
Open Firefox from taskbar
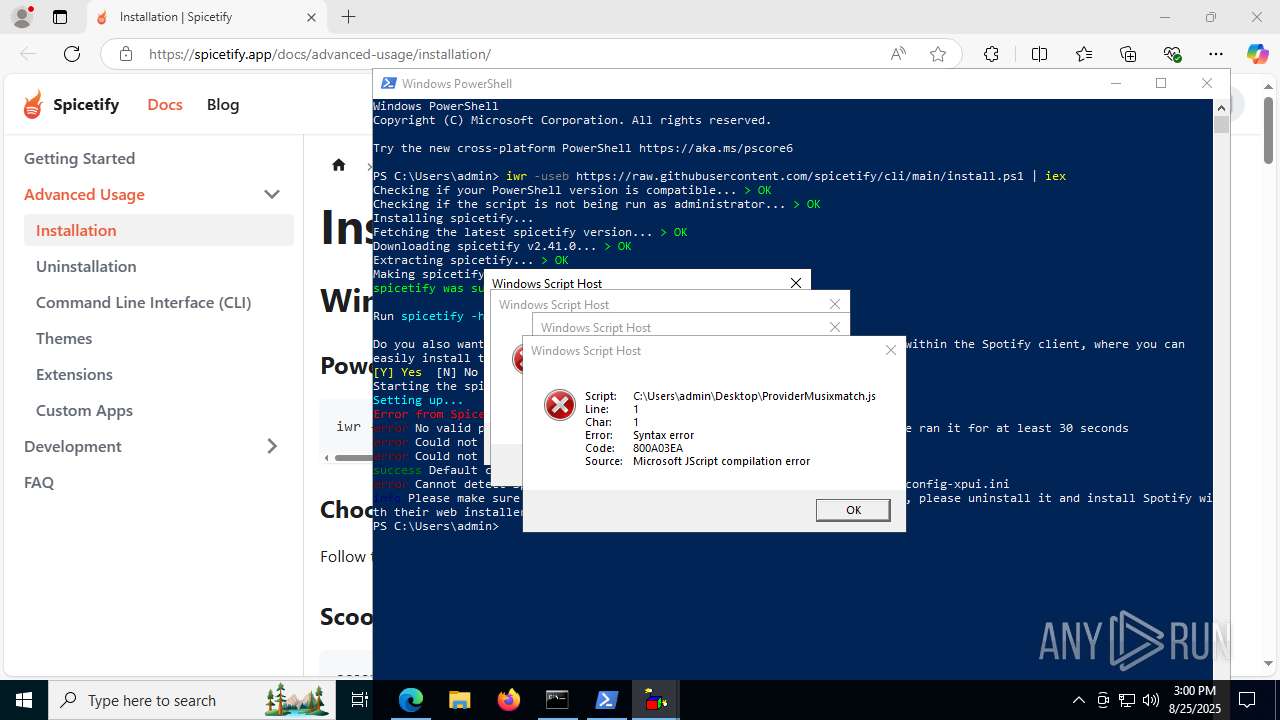pos(508,700)
